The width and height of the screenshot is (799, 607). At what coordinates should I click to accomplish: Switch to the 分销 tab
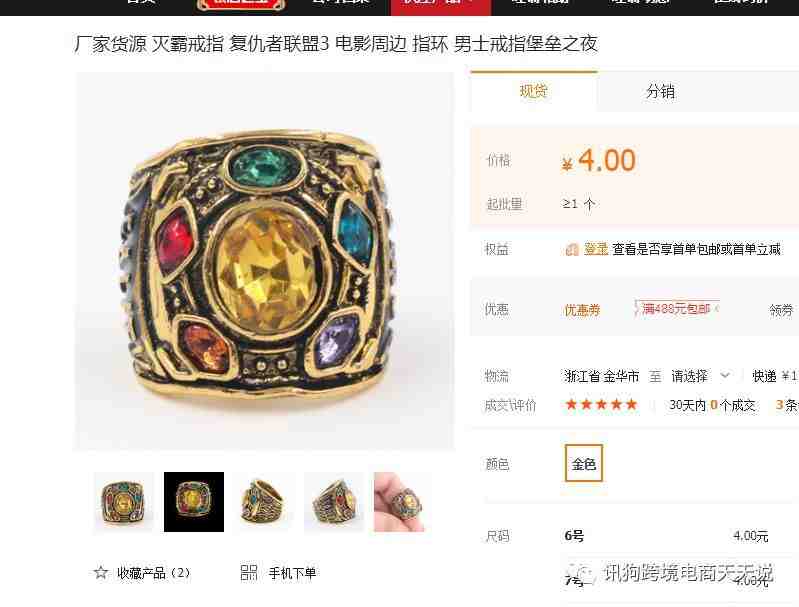(660, 92)
